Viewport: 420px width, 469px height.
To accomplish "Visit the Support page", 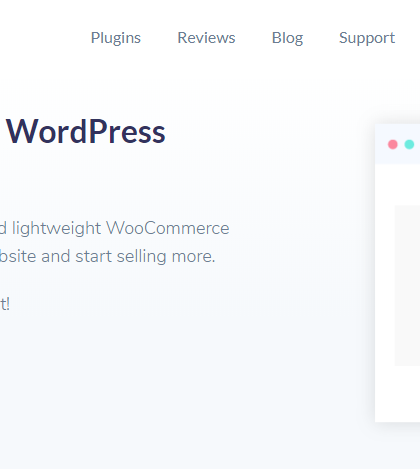I will tap(367, 38).
